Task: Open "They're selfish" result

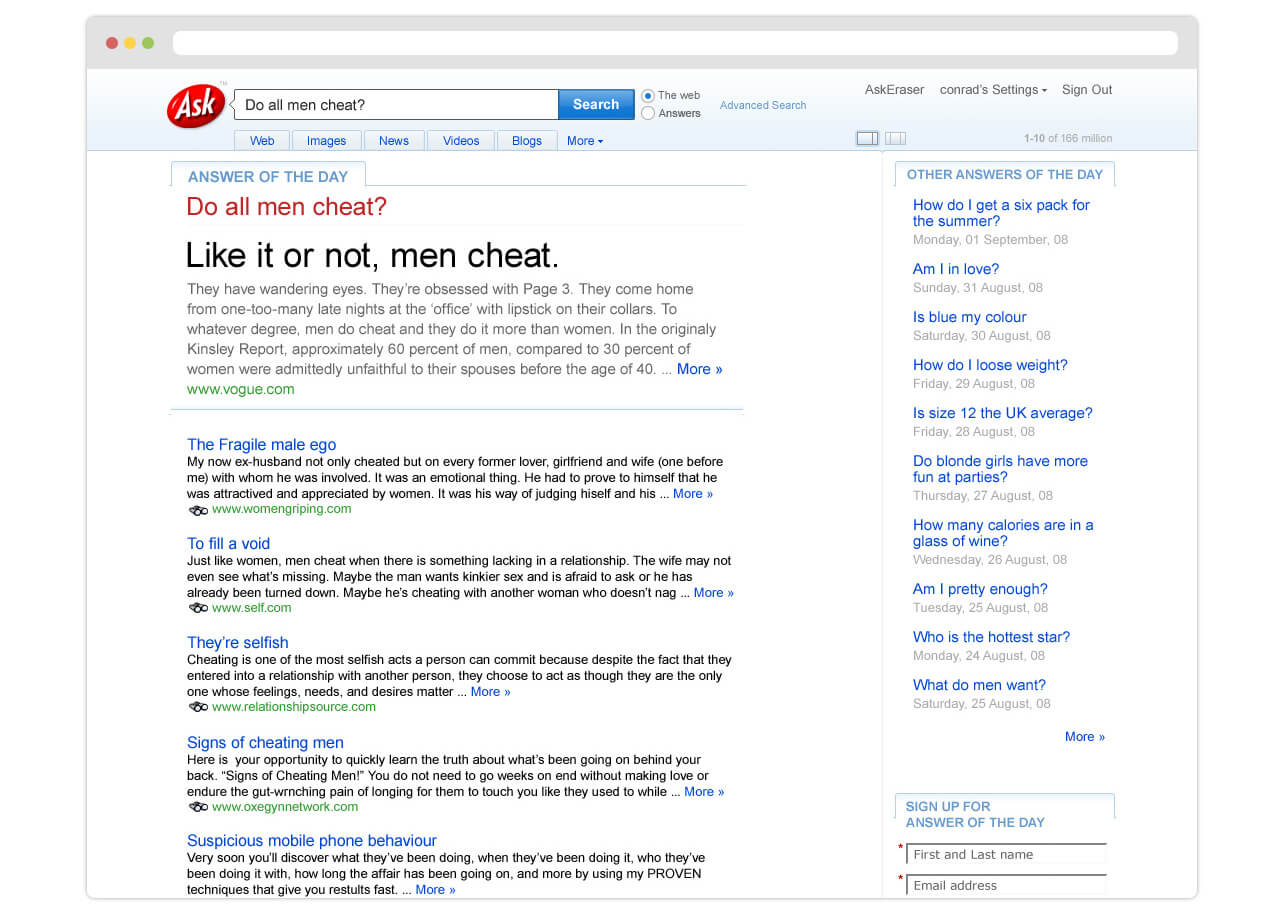Action: 238,643
